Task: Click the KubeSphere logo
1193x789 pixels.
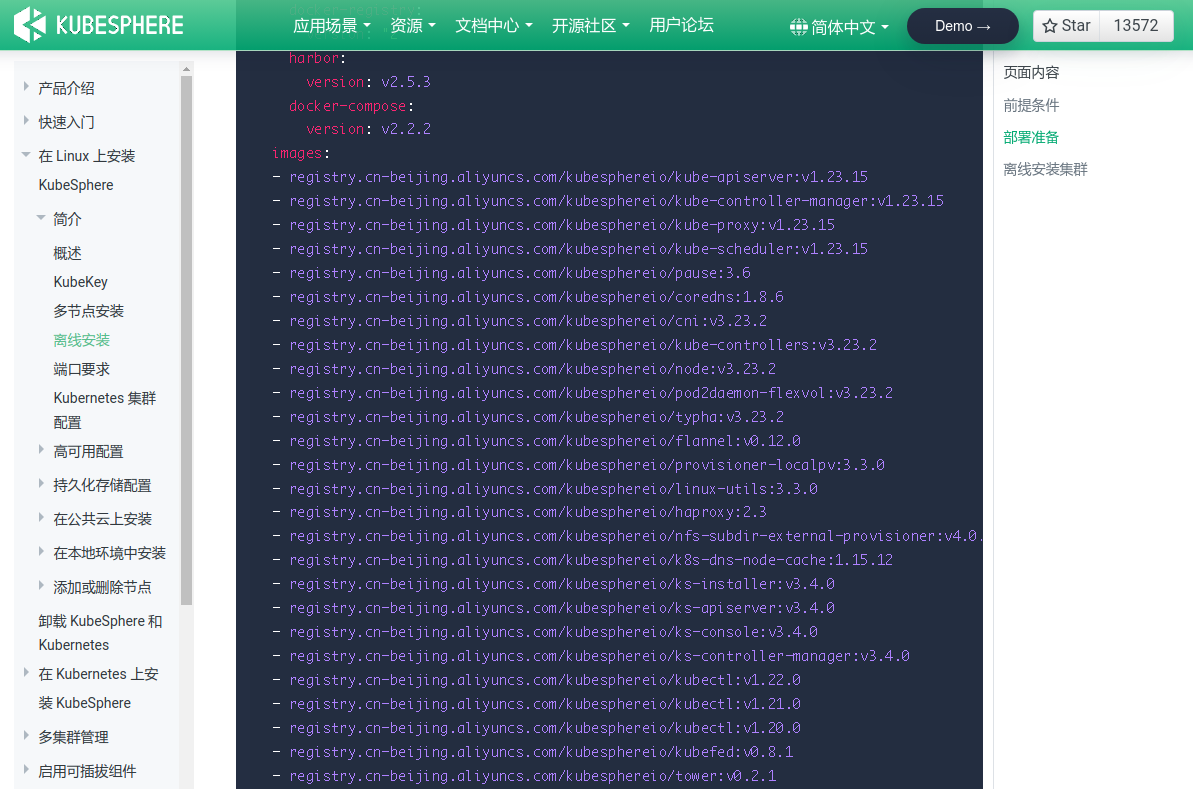Action: coord(99,25)
